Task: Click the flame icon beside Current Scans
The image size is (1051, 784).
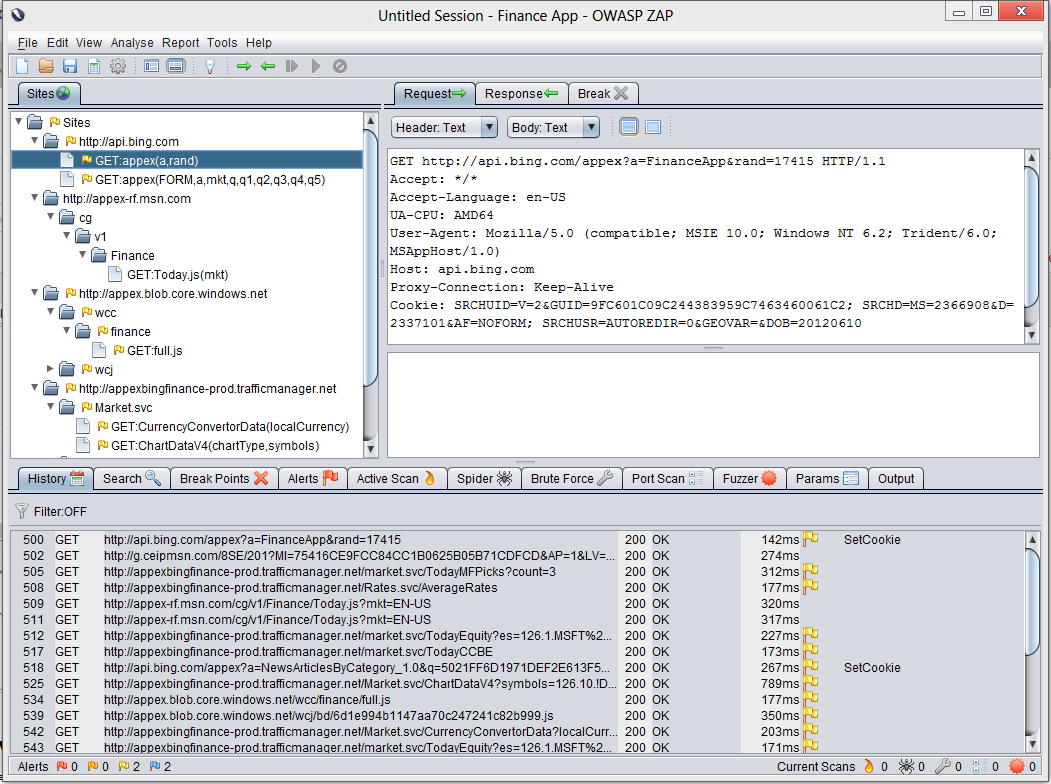Action: point(869,766)
